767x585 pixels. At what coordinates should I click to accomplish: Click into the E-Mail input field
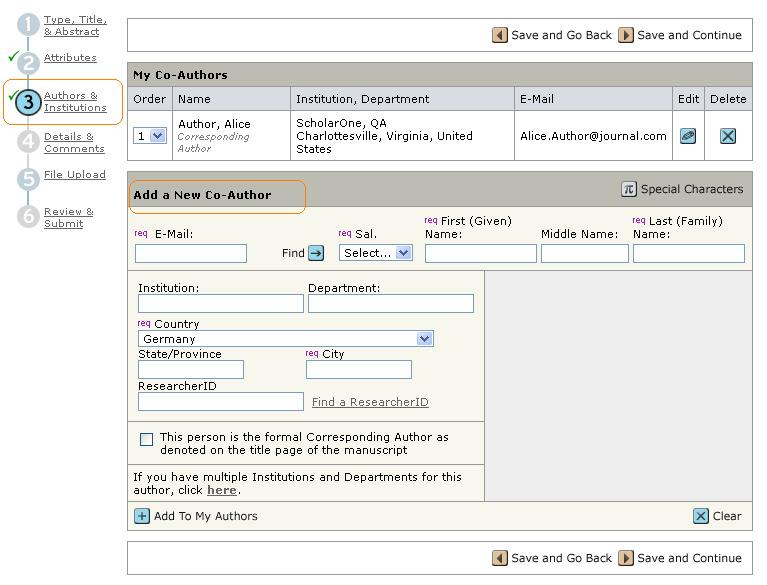pyautogui.click(x=191, y=254)
